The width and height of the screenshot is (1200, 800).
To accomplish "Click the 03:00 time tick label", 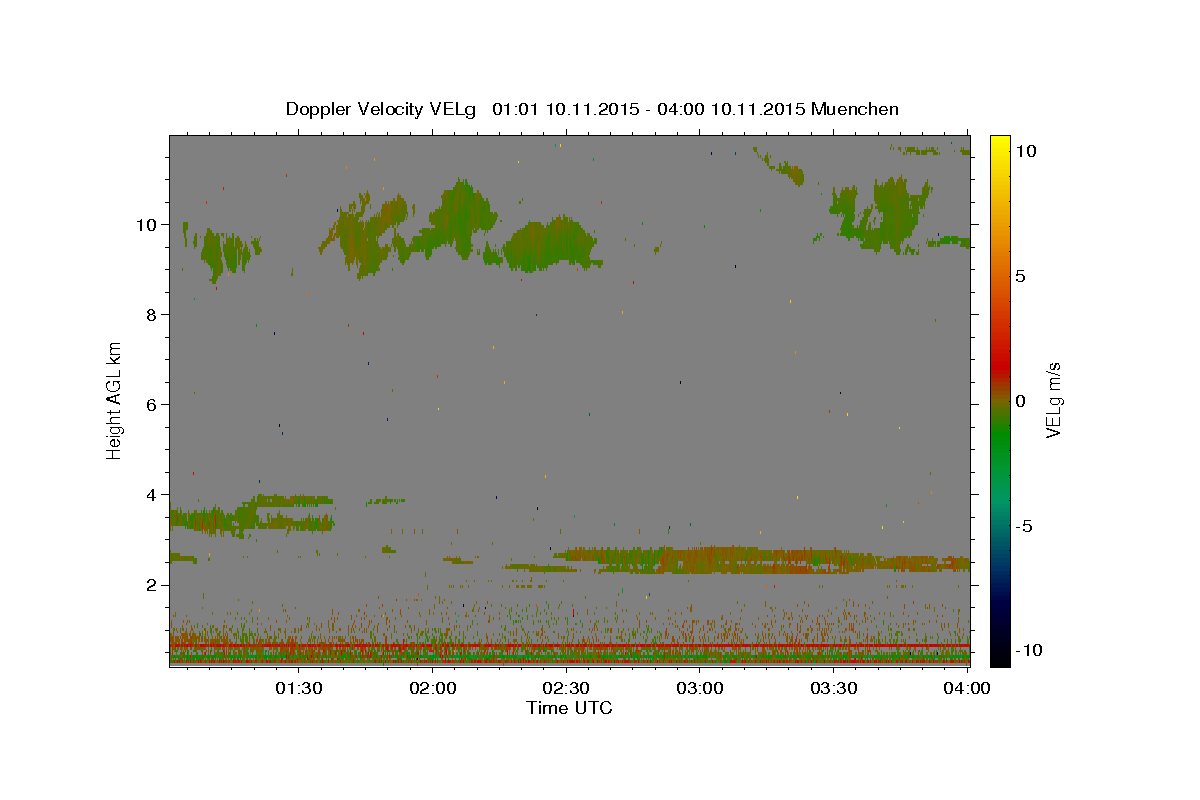I will [700, 688].
